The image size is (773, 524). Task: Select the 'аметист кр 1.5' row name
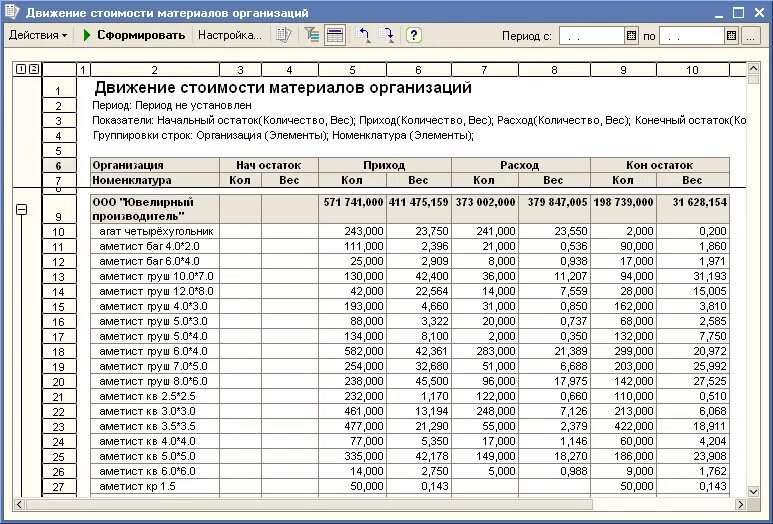155,487
